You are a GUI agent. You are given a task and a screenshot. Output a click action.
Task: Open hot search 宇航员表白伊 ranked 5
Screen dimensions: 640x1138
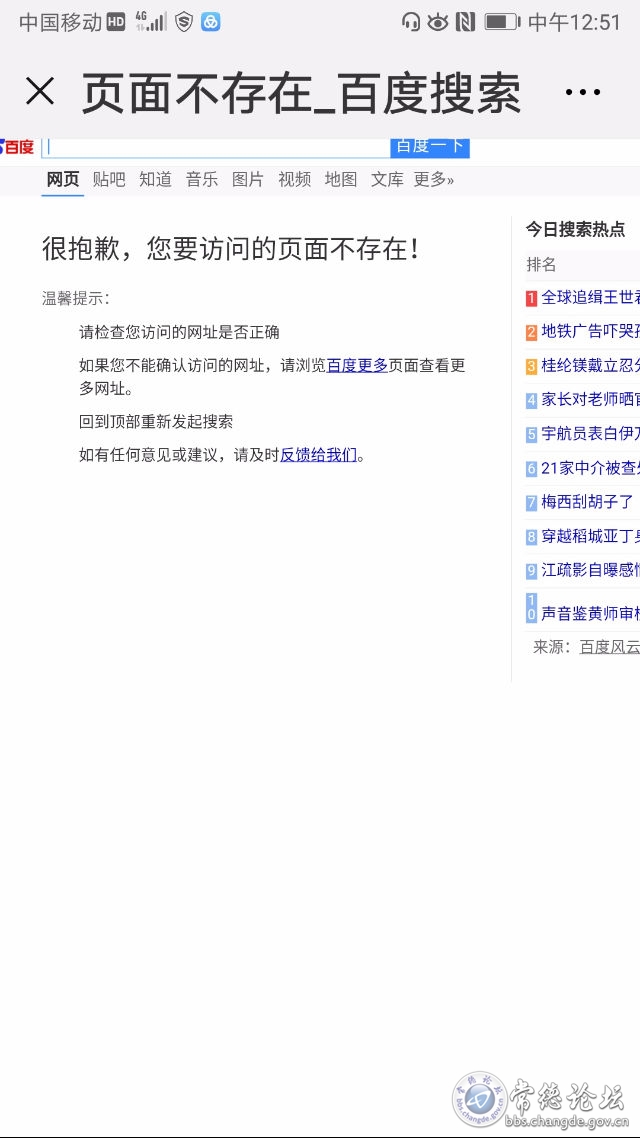591,433
